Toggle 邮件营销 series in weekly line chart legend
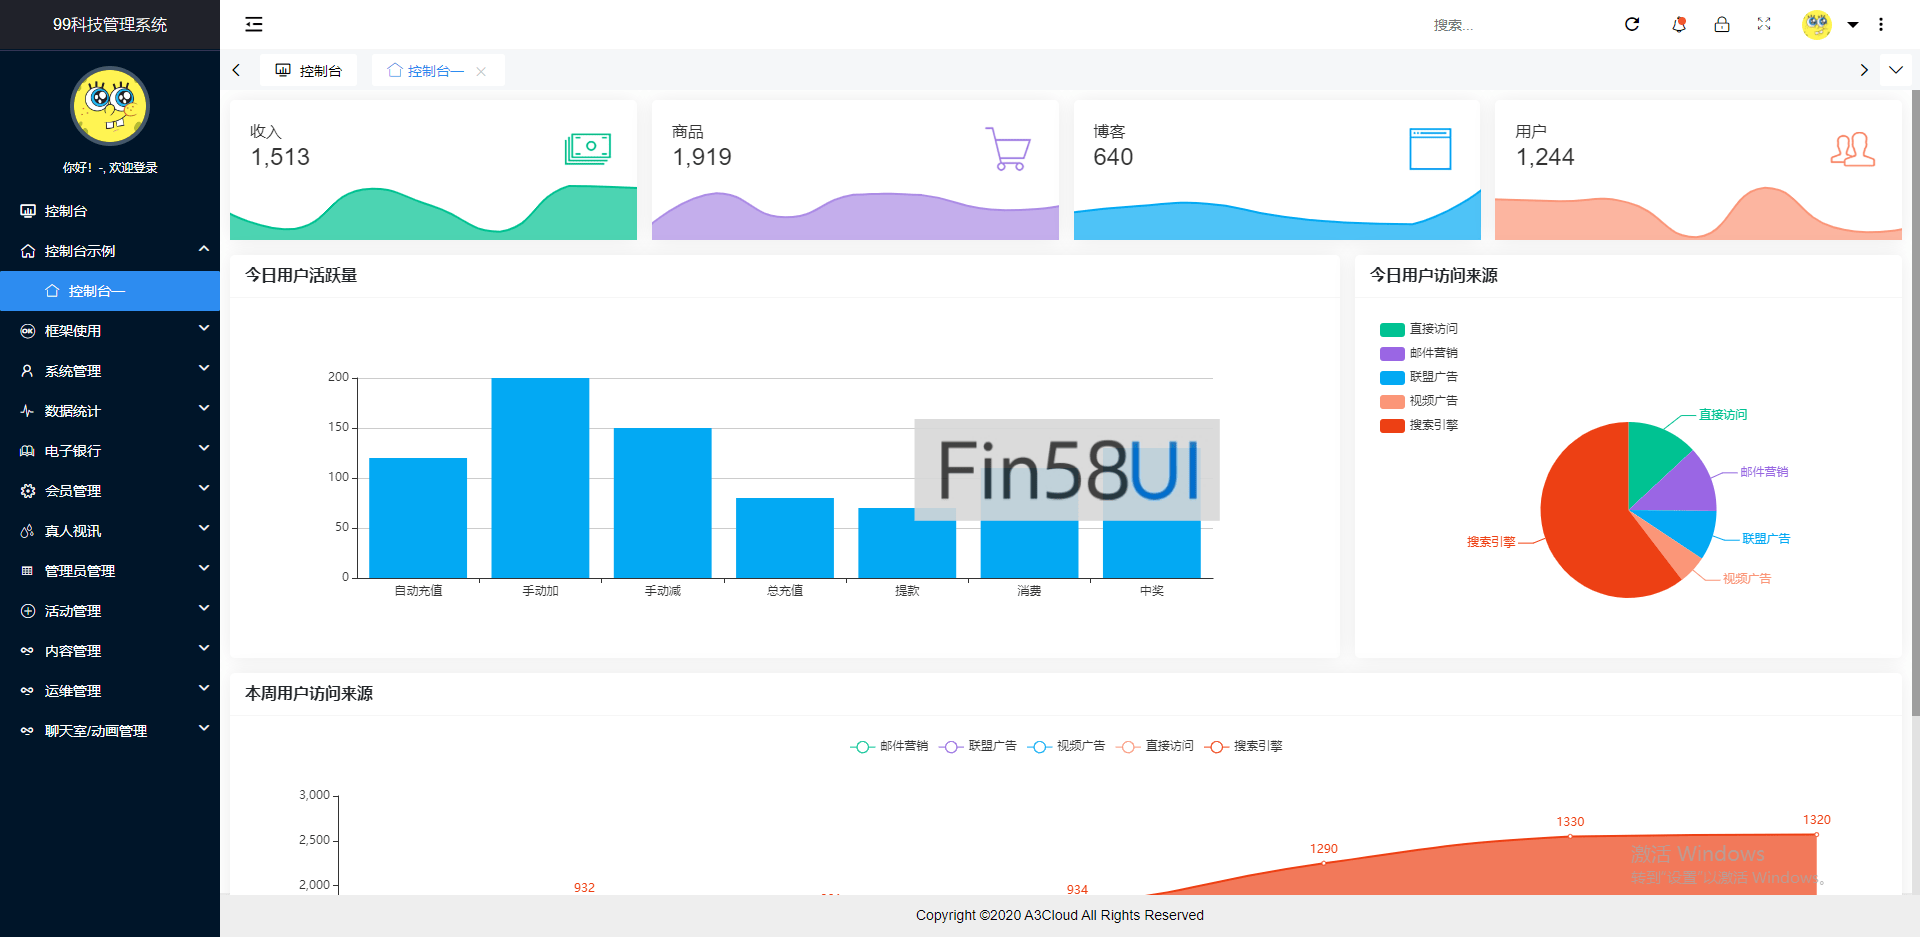This screenshot has height=937, width=1920. [890, 746]
